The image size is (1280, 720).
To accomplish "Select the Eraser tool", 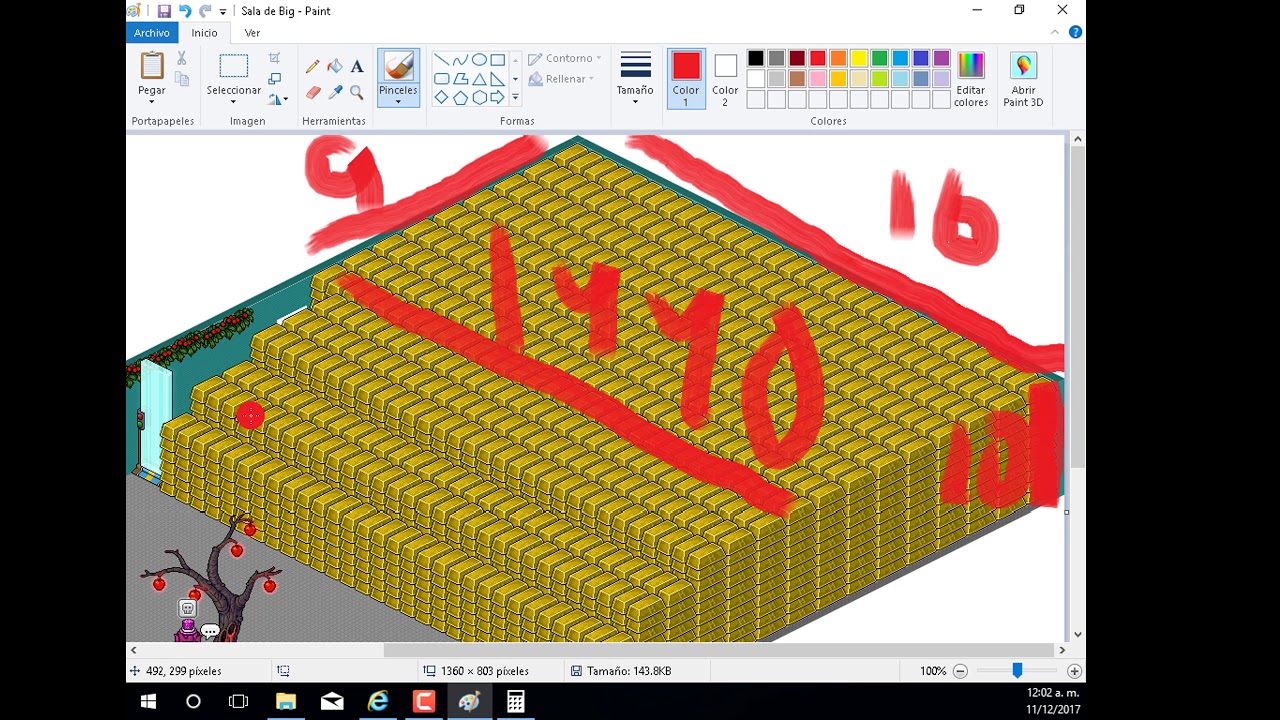I will [313, 92].
